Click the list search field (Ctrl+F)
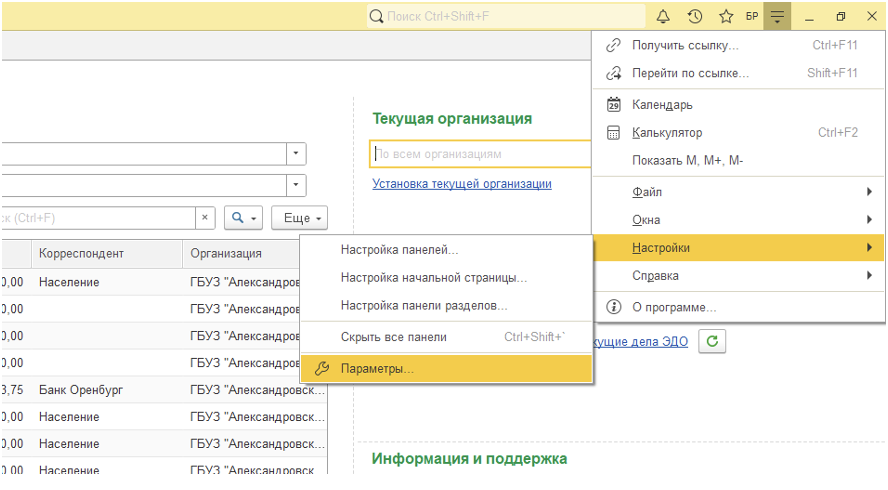This screenshot has height=490, width=888. pyautogui.click(x=99, y=218)
